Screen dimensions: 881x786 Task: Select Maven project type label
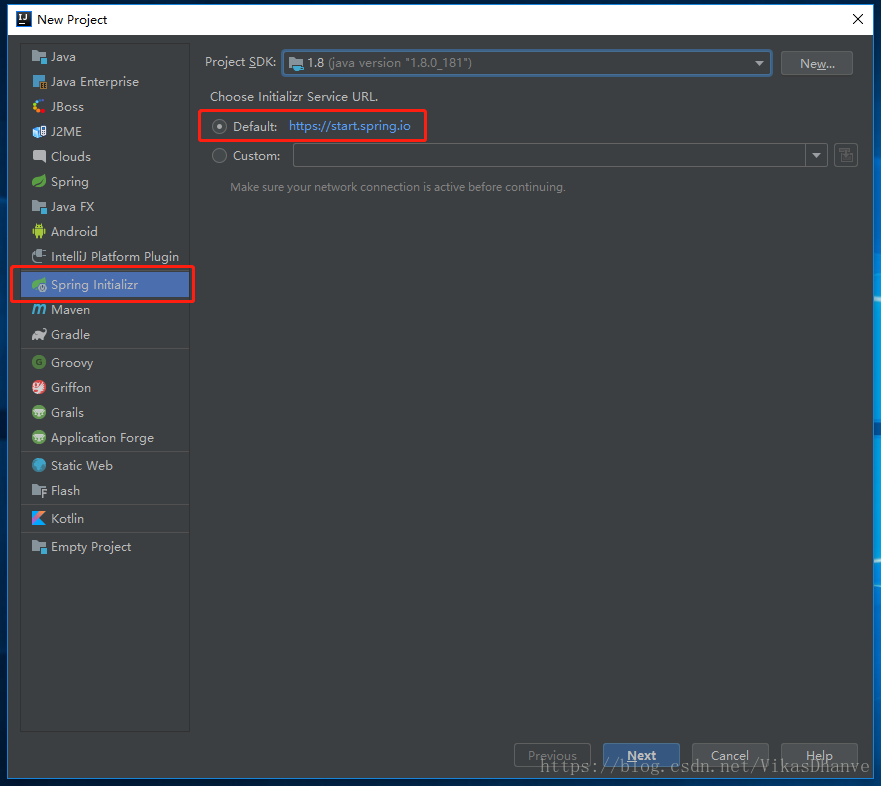70,310
